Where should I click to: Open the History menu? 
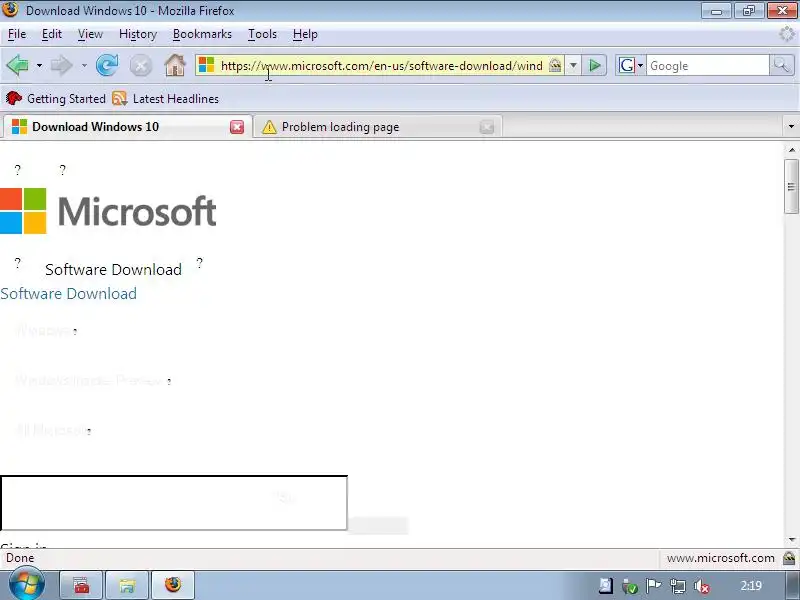point(138,34)
